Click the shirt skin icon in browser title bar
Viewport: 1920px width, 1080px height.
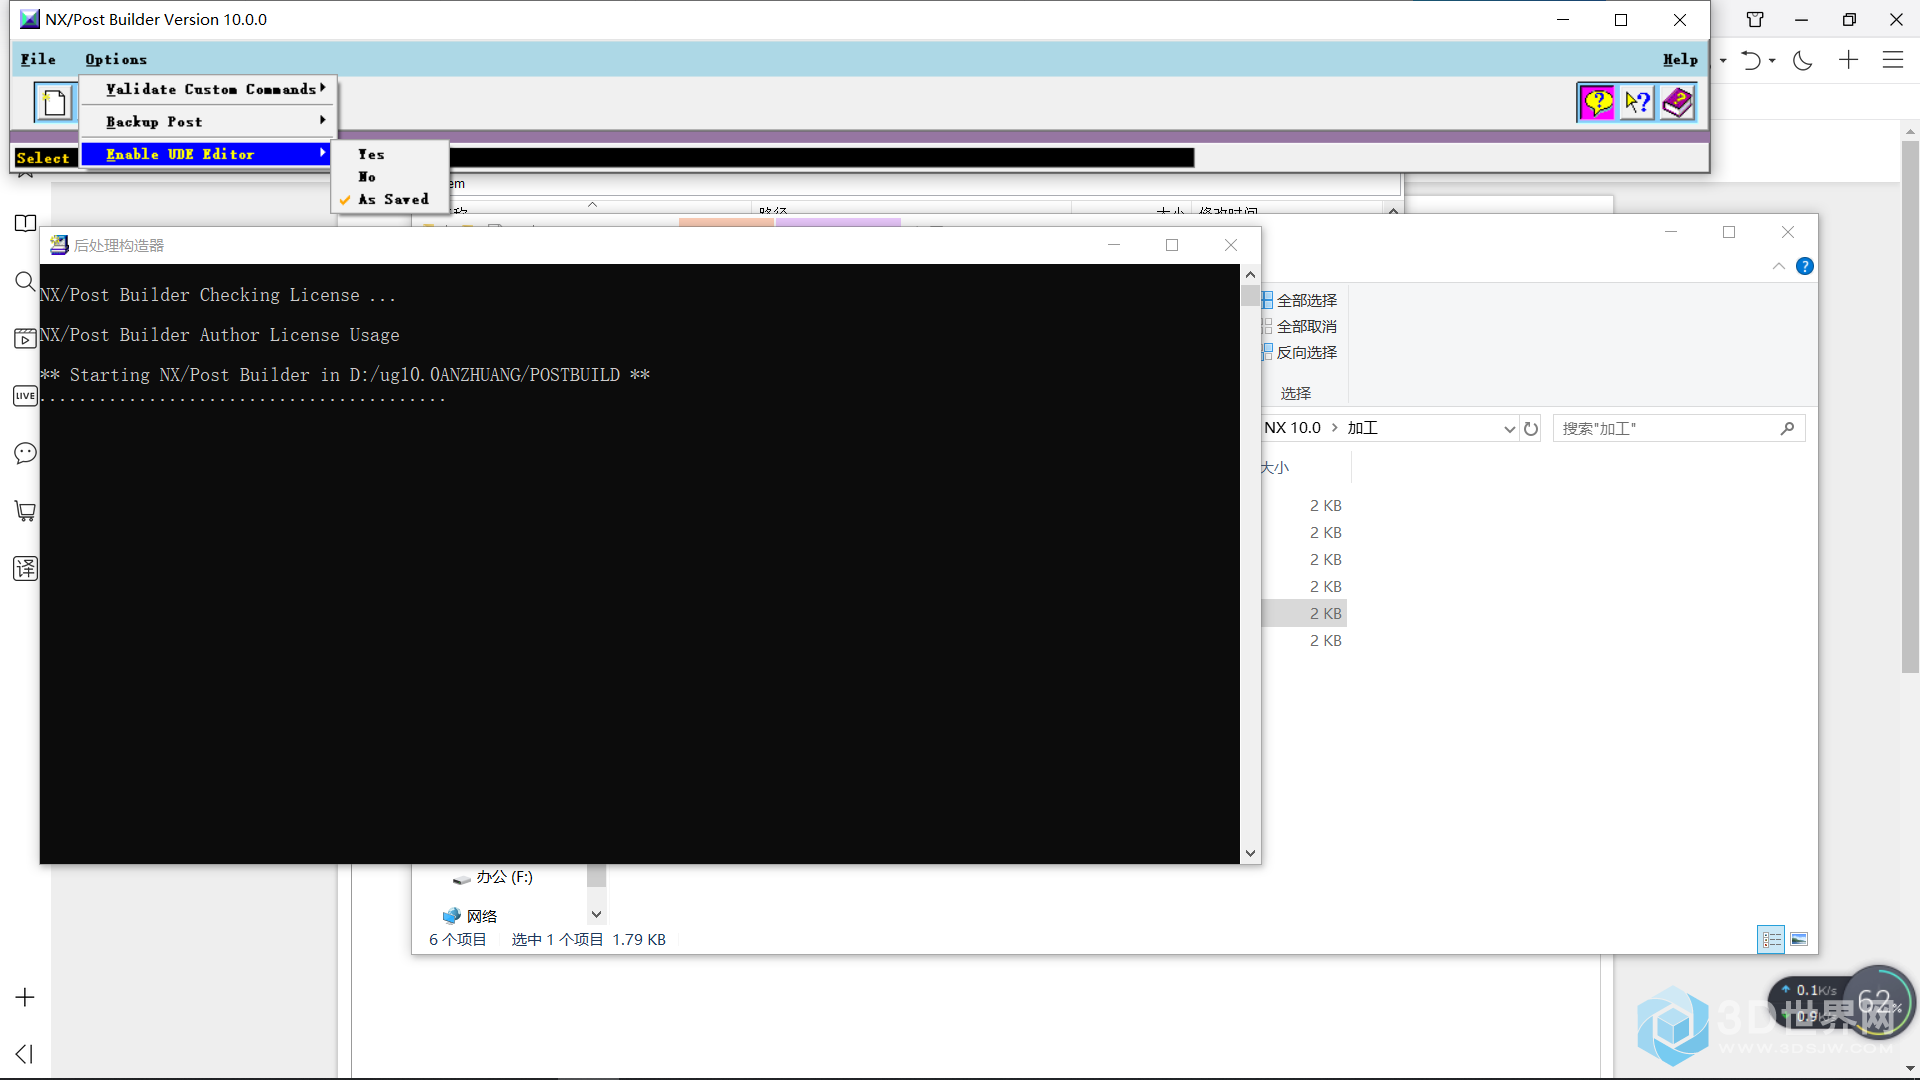coord(1755,19)
